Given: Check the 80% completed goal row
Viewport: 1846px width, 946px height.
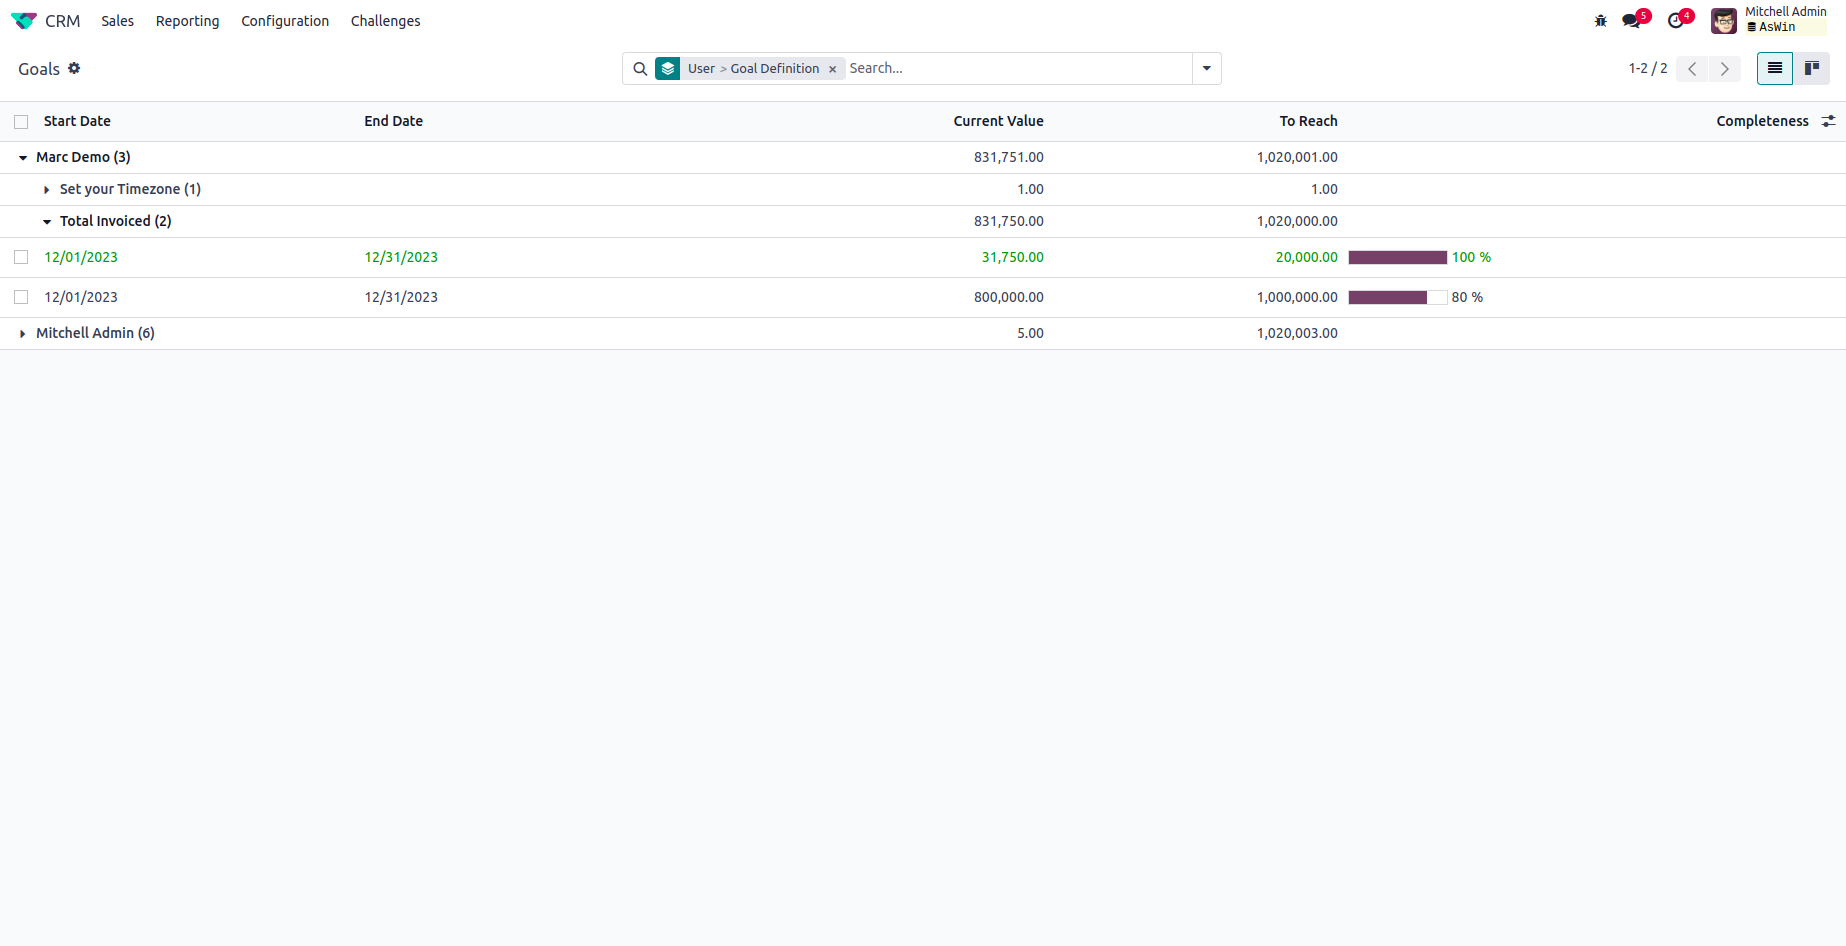Looking at the screenshot, I should 21,297.
